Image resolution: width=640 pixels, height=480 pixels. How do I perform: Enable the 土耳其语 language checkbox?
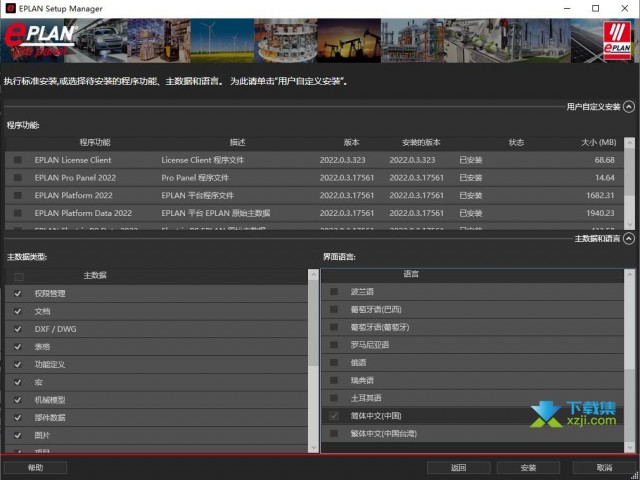point(334,398)
